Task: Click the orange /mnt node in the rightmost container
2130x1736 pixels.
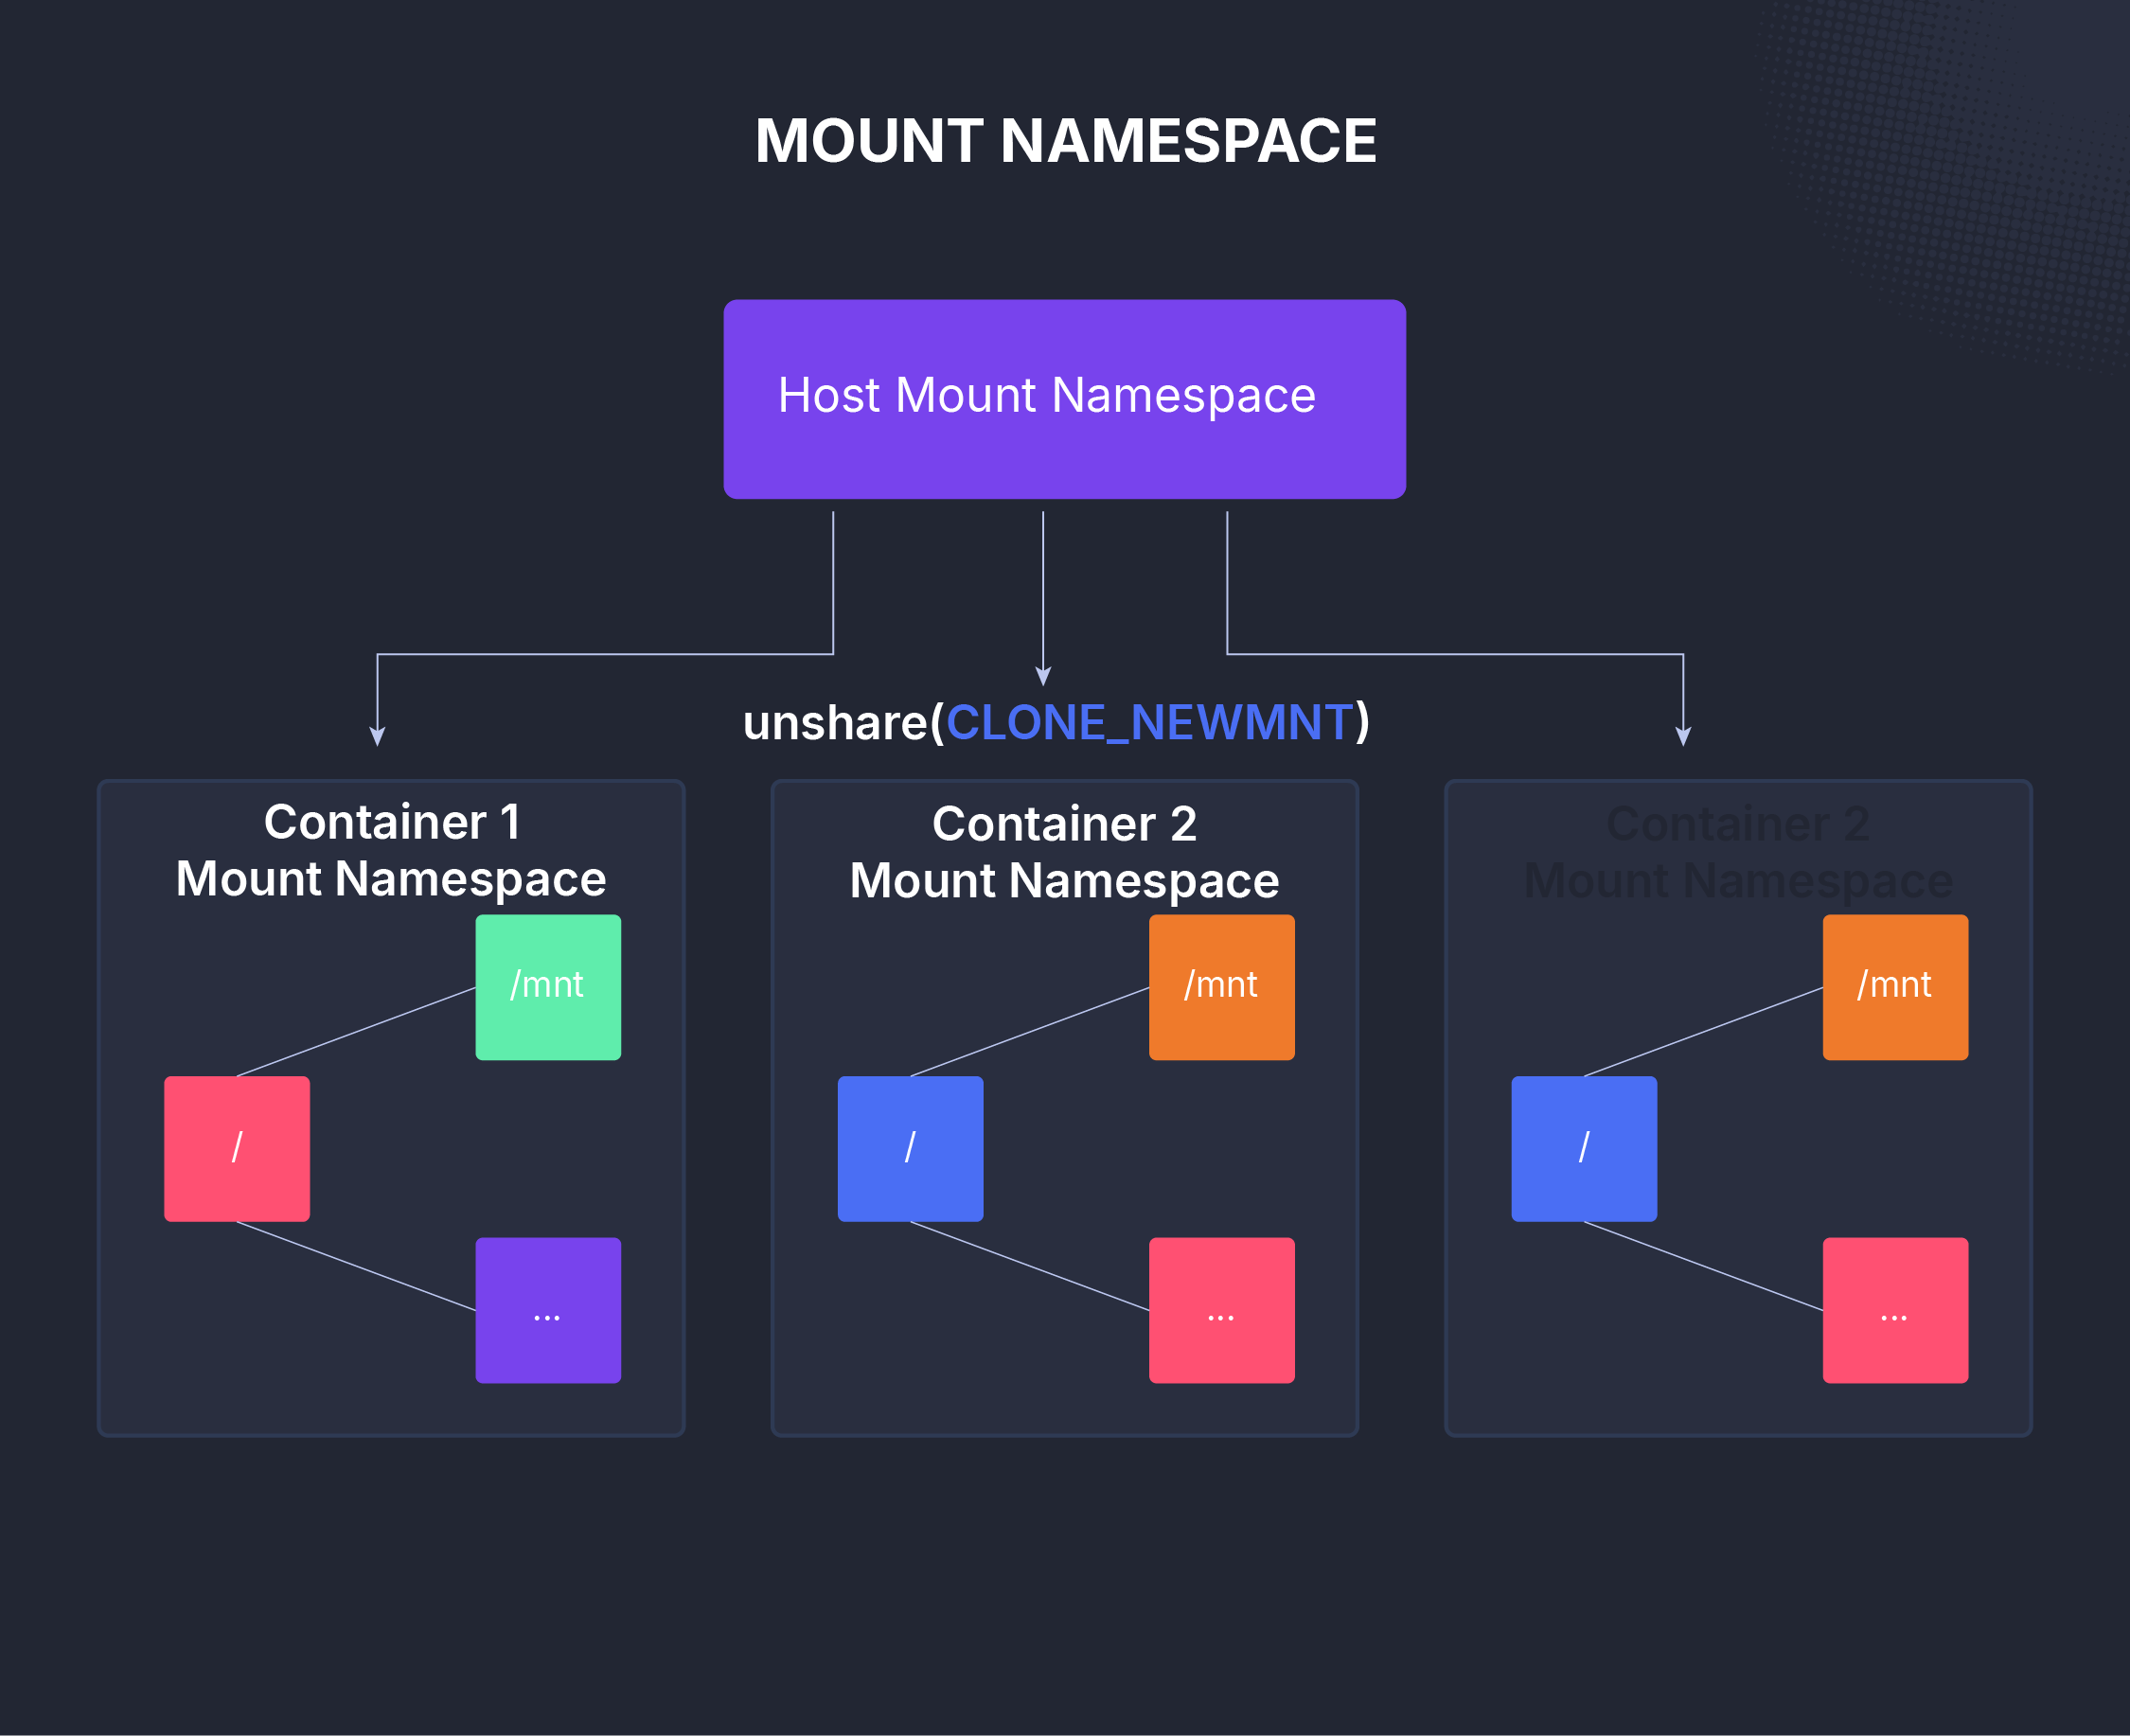Action: [x=1894, y=986]
